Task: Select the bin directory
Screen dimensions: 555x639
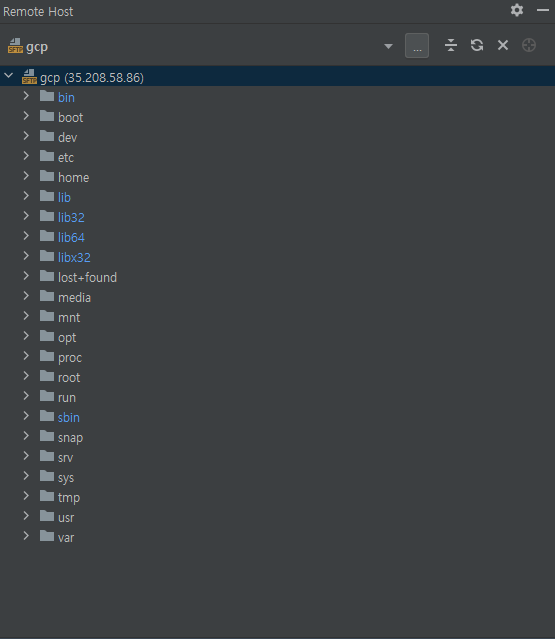Action: point(66,97)
